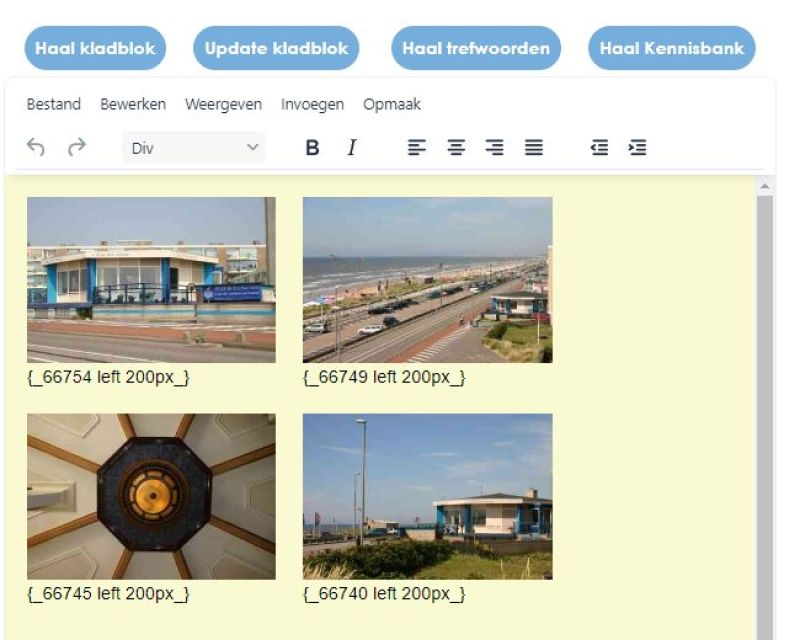Justify the text

(534, 147)
